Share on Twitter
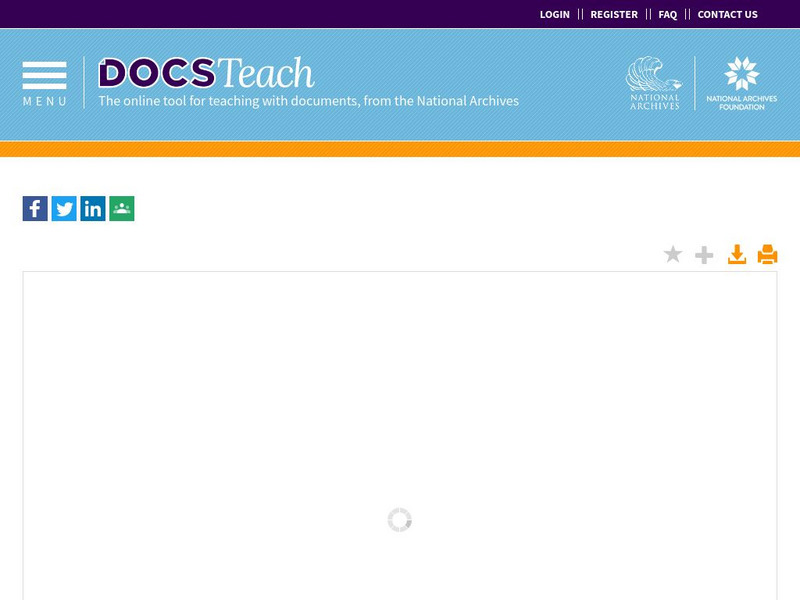This screenshot has height=600, width=800. (x=64, y=209)
